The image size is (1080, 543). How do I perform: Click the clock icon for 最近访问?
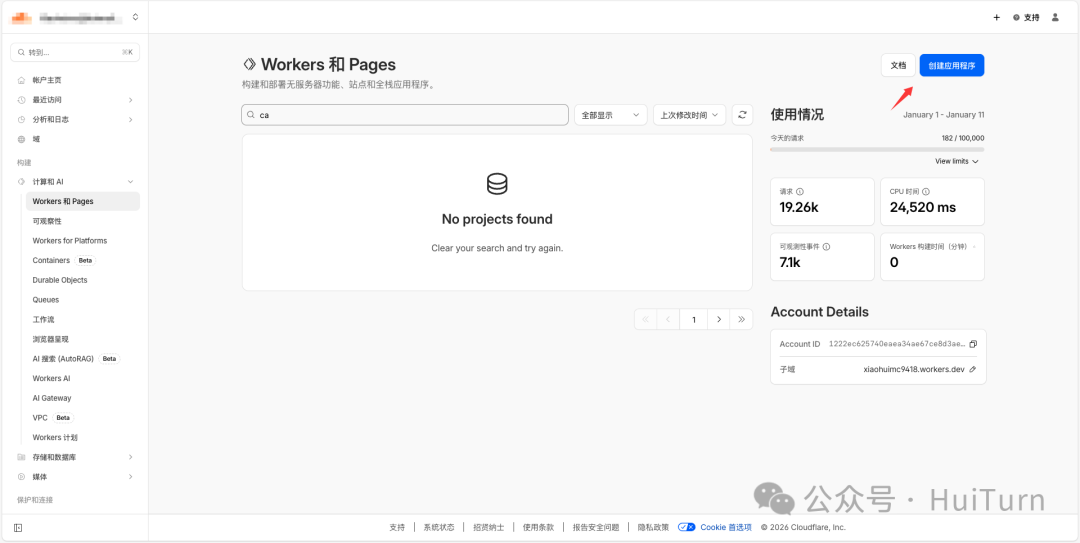(x=21, y=100)
